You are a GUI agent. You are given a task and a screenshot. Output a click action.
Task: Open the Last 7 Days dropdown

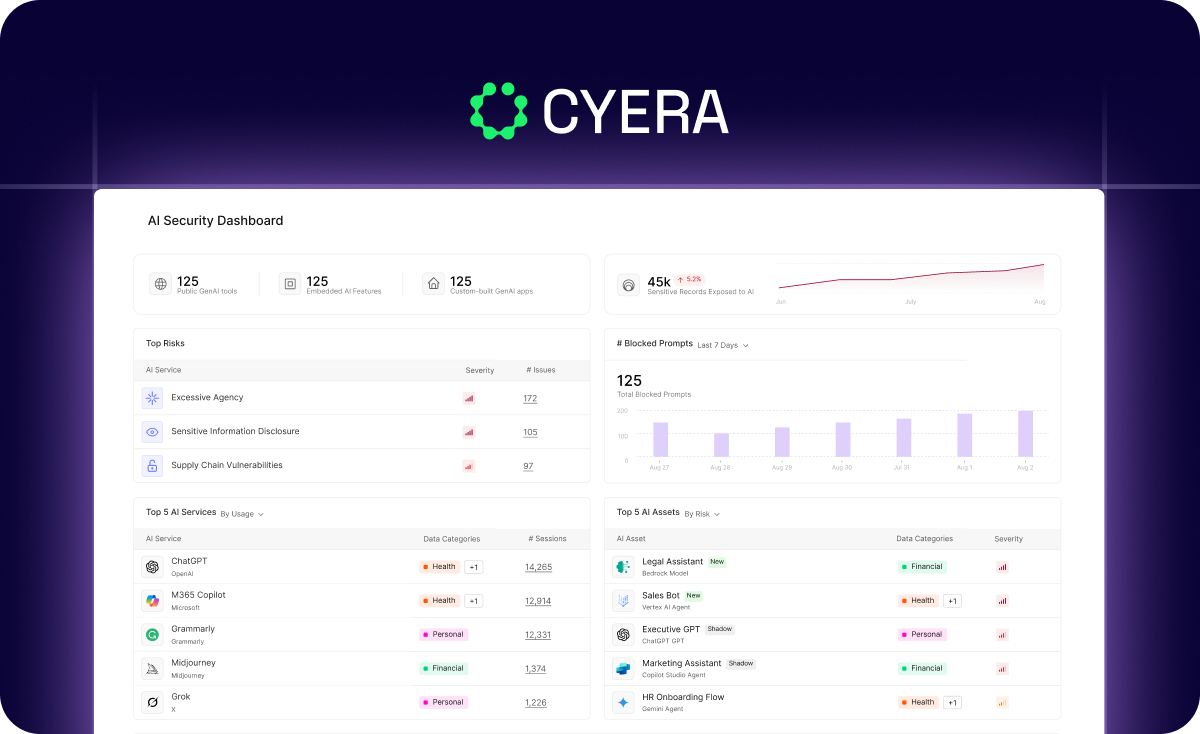pyautogui.click(x=723, y=345)
